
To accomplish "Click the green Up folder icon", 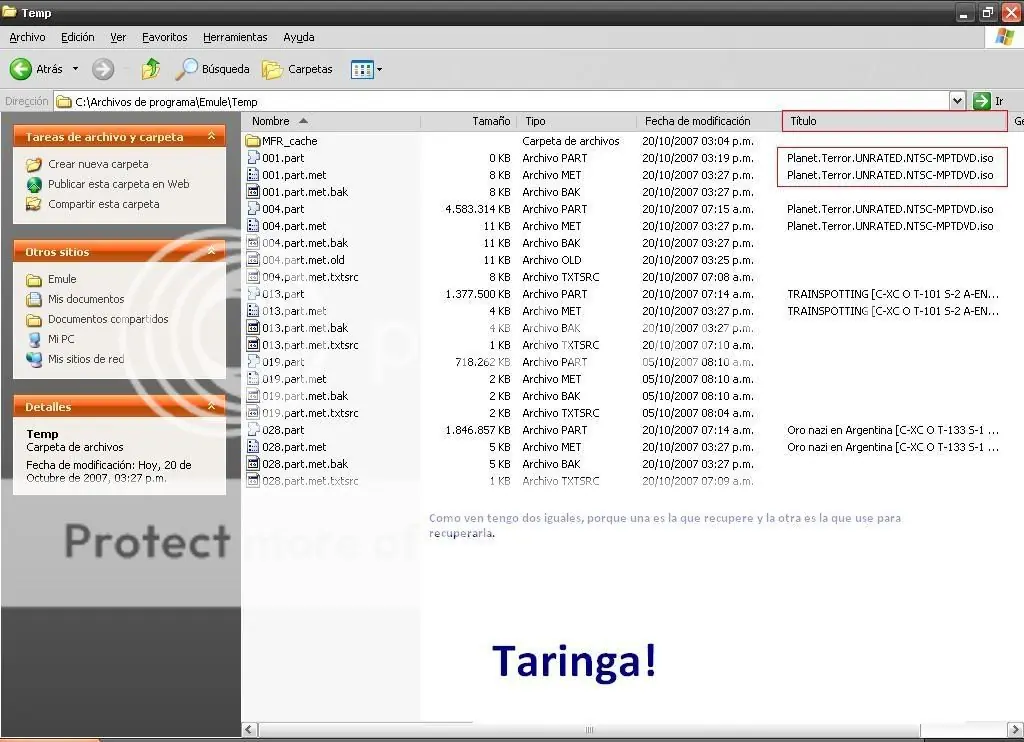I will point(151,69).
